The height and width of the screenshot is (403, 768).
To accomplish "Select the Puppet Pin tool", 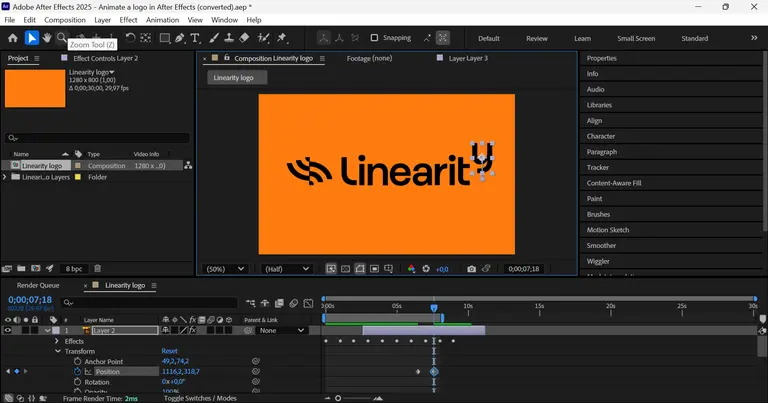I will click(x=282, y=38).
